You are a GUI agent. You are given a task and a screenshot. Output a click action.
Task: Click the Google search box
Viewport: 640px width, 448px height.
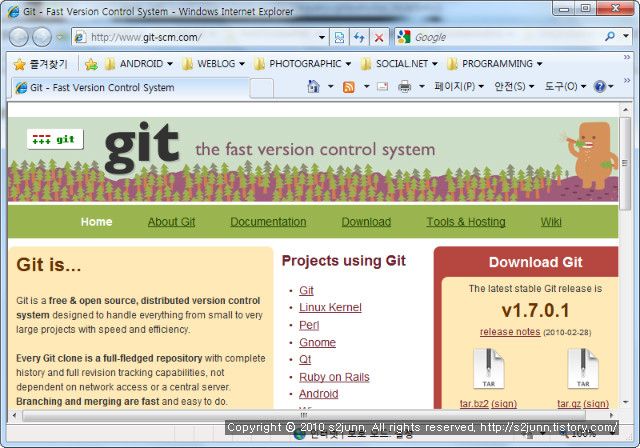click(506, 37)
